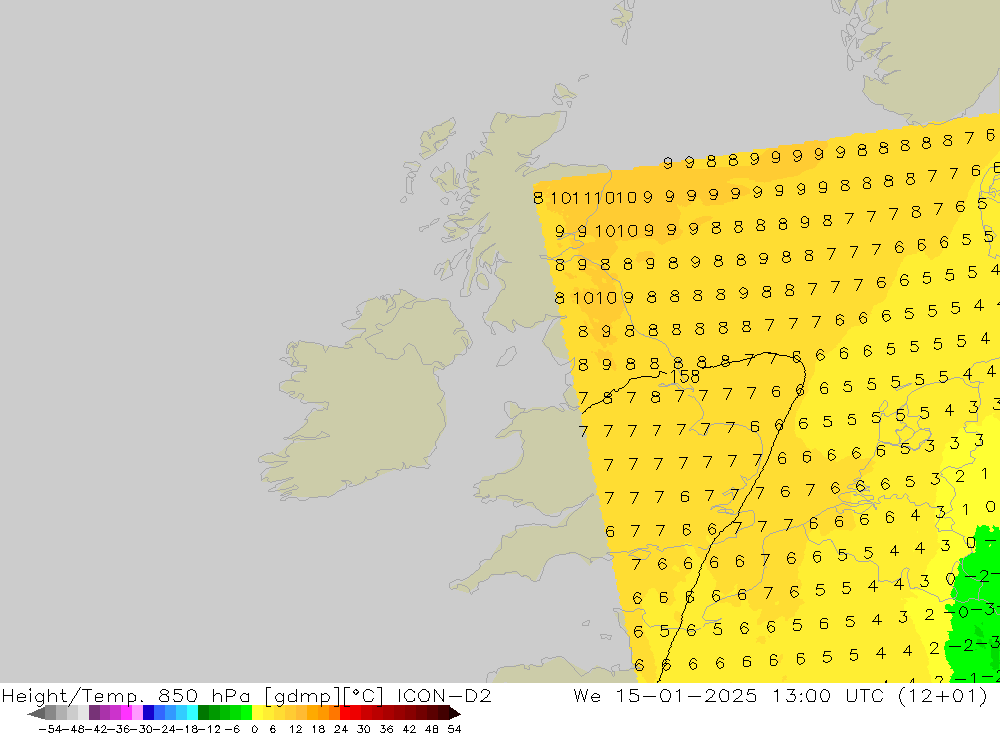The image size is (1000, 733).
Task: Click the legend label '24'
Action: pos(341,729)
